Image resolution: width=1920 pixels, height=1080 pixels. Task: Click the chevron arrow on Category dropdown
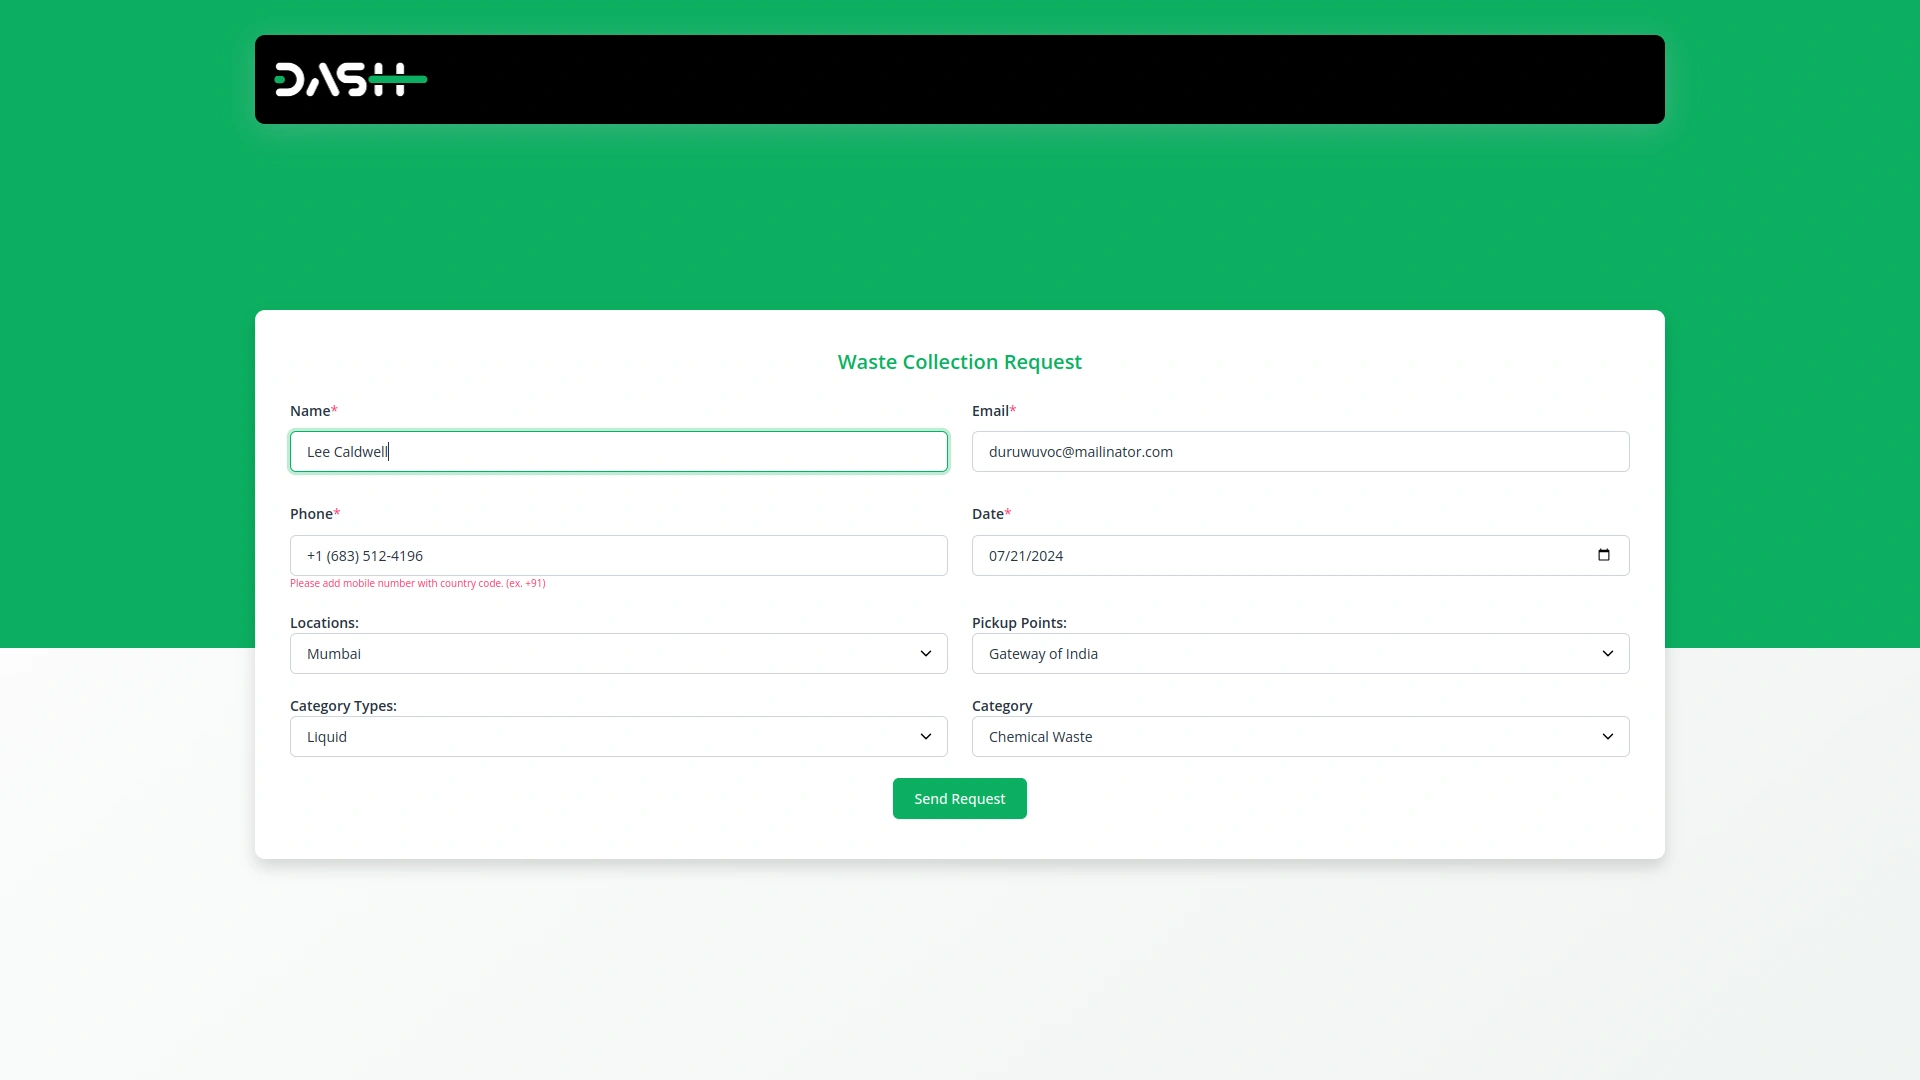pos(1607,737)
